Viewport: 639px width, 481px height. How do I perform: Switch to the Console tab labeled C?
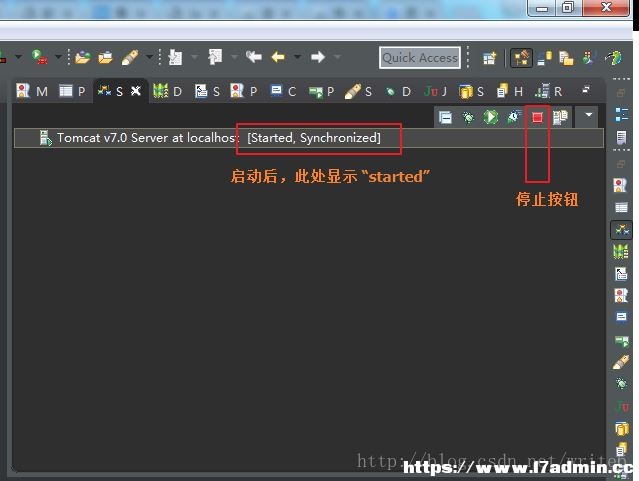pos(283,91)
